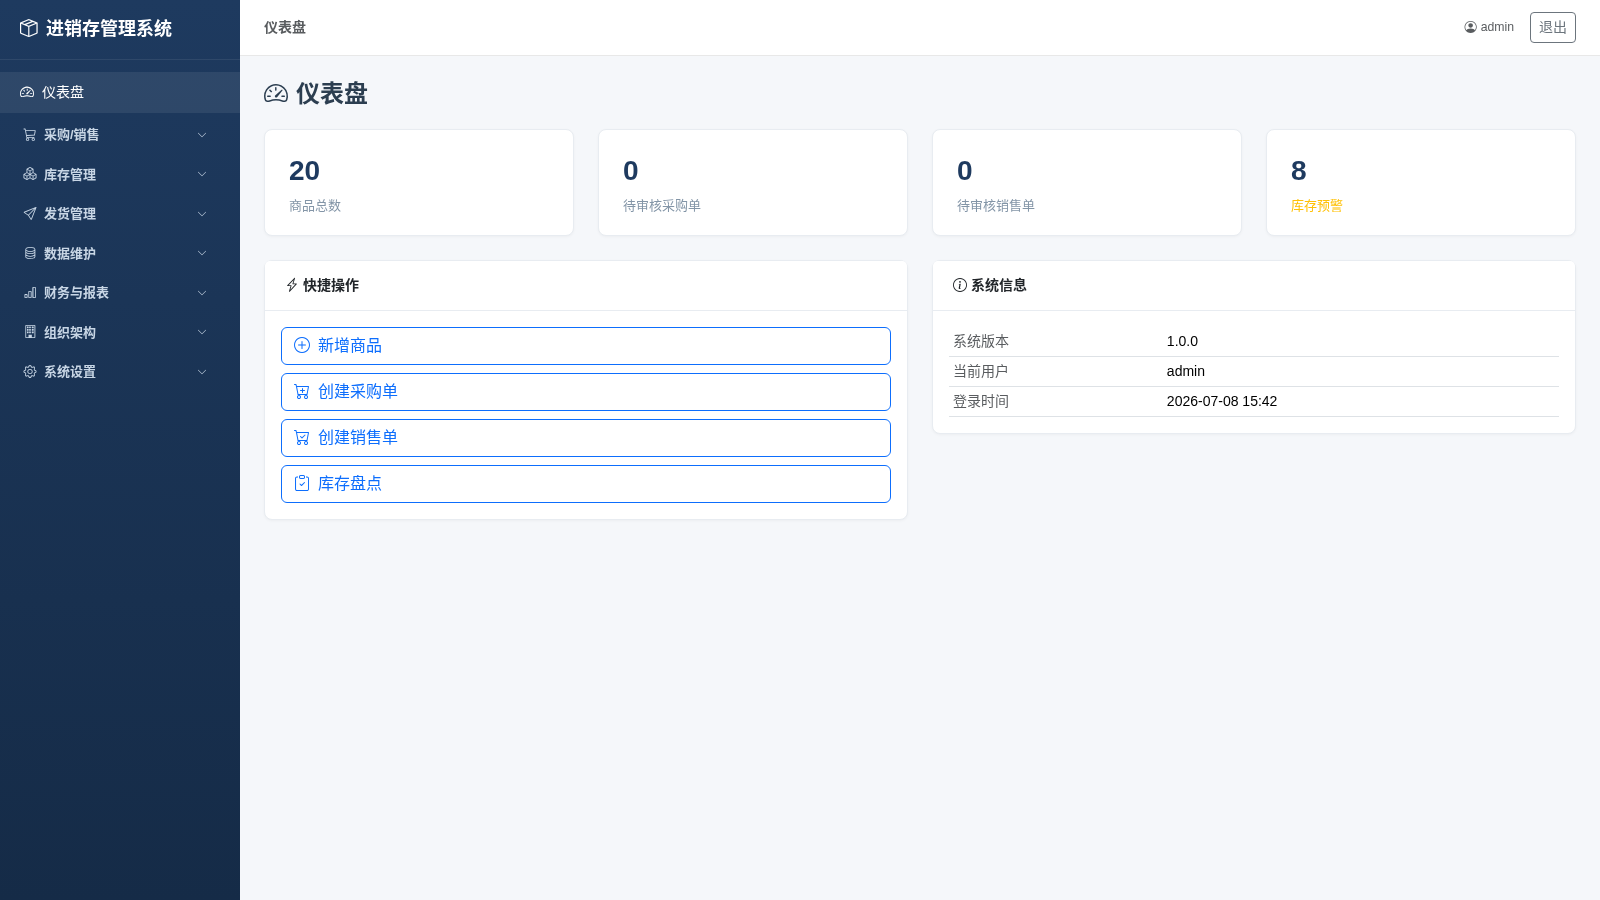The width and height of the screenshot is (1600, 900).
Task: Click the 系统版本 row label
Action: pyautogui.click(x=981, y=341)
